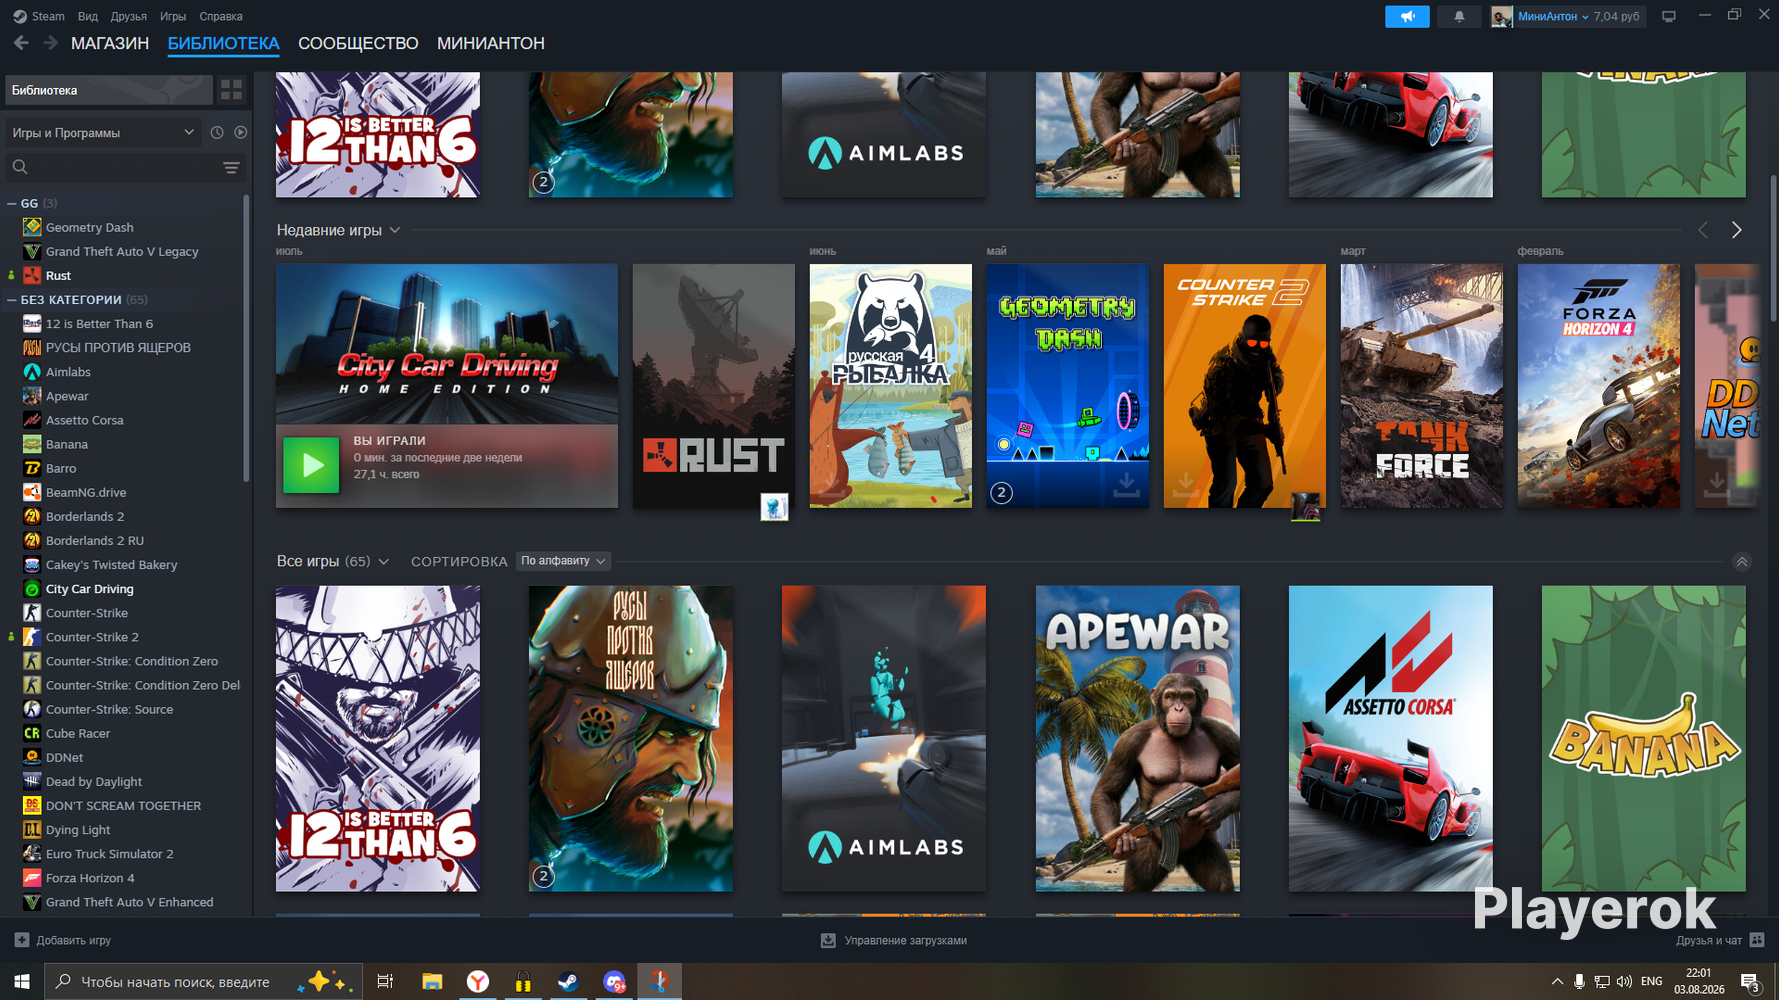Image resolution: width=1779 pixels, height=1000 pixels.
Task: Expand the Все игры shelf dropdown
Action: click(x=383, y=562)
